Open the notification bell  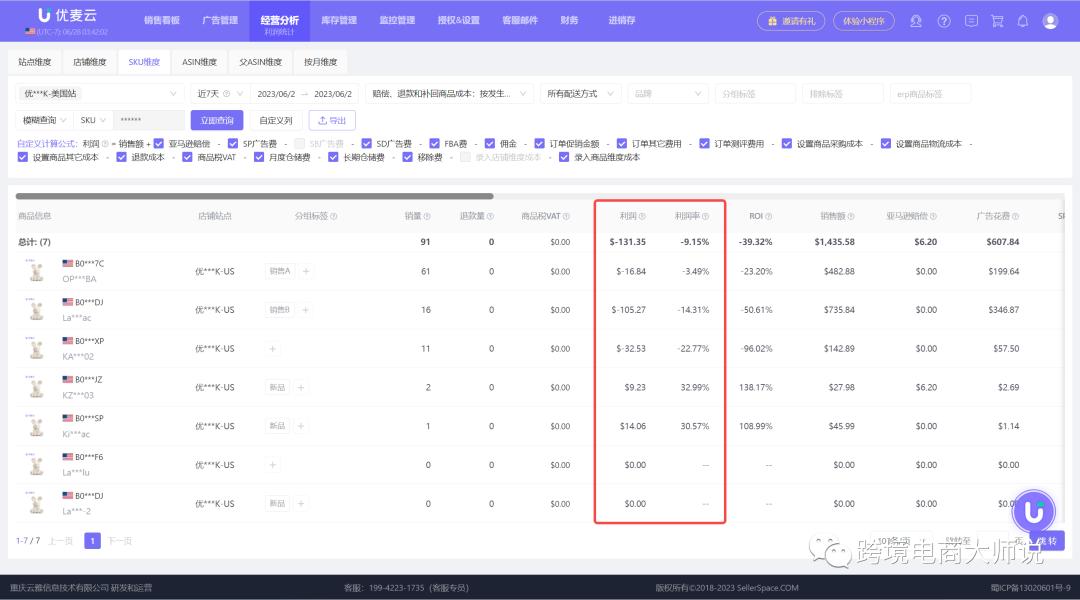pos(1023,21)
